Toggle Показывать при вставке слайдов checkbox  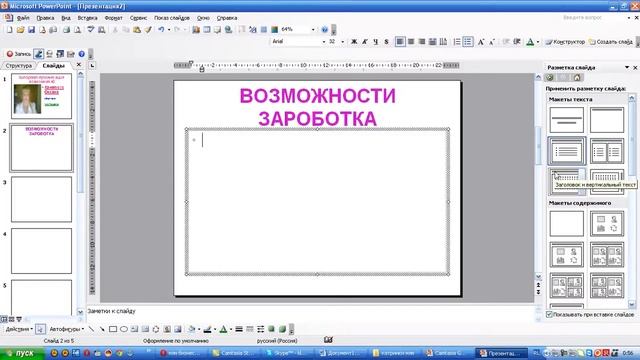549,314
